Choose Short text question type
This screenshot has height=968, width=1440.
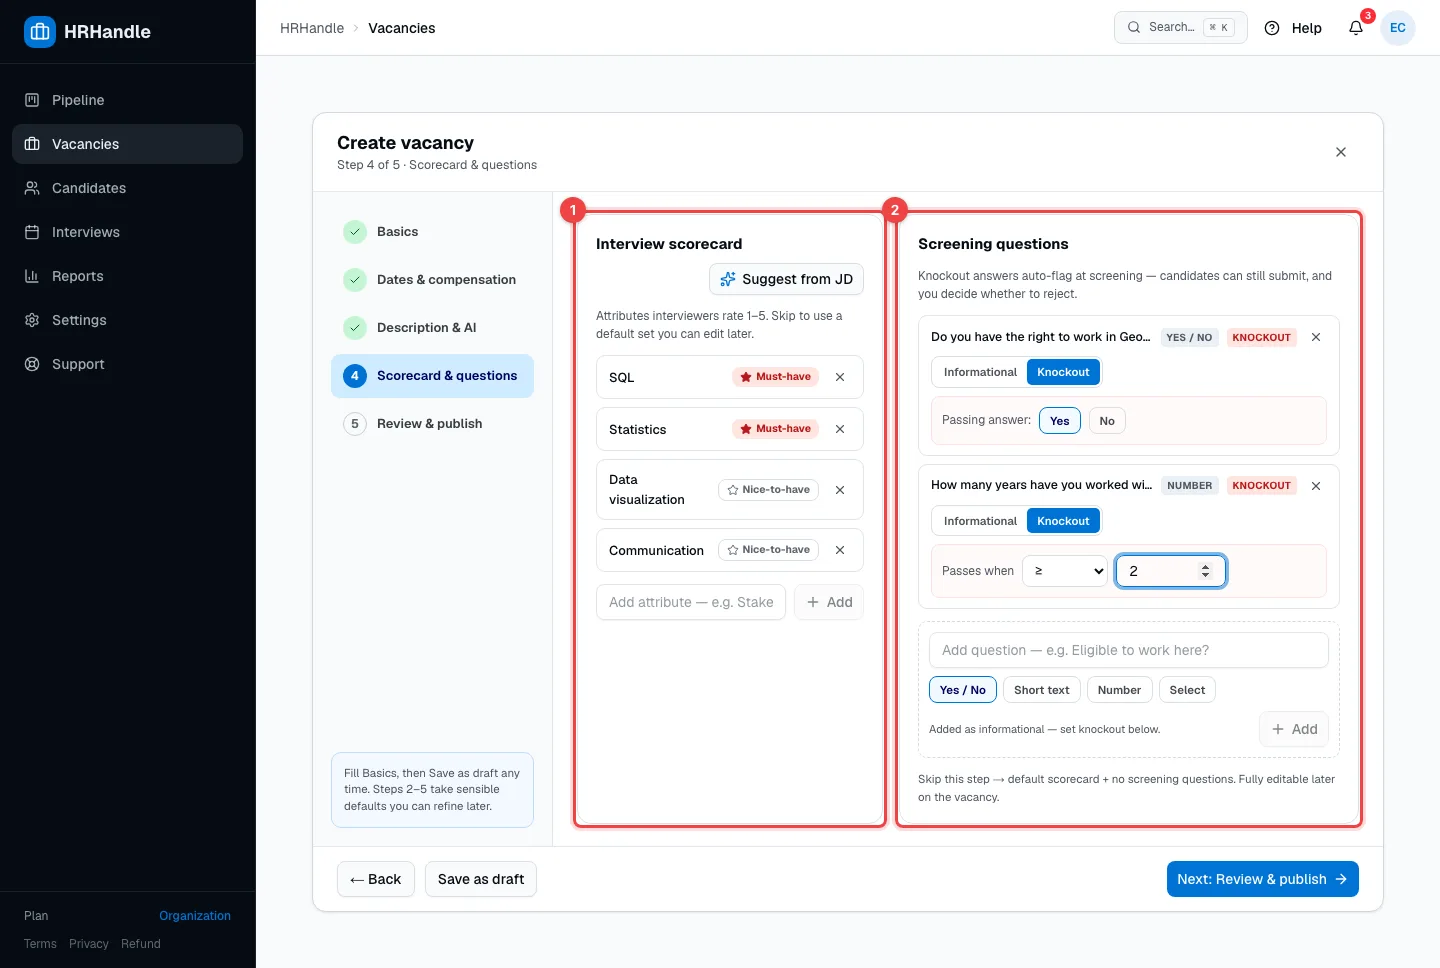pos(1041,690)
